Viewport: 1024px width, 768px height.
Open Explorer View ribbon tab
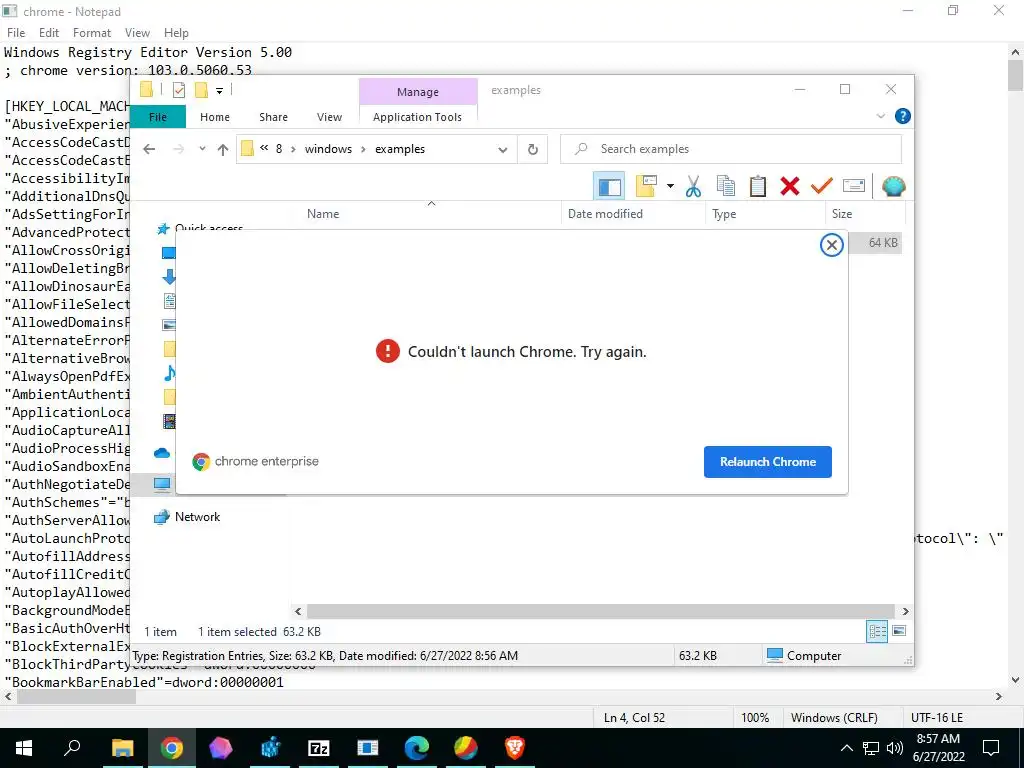point(329,117)
